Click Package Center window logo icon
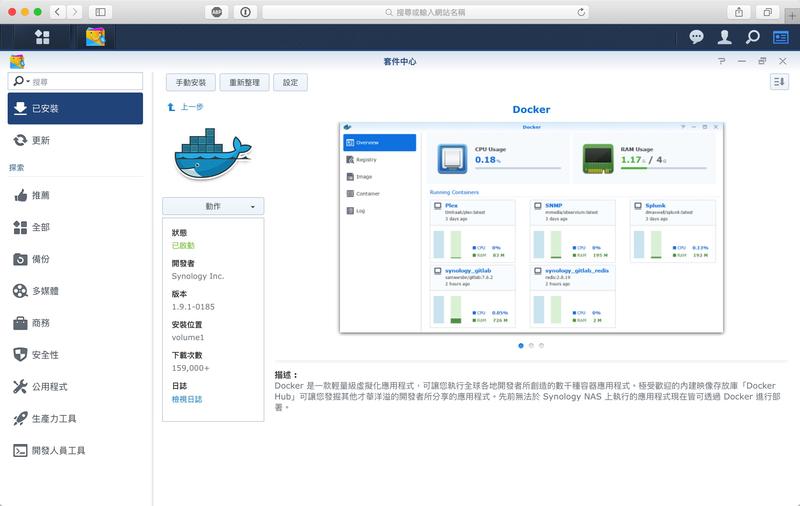Image resolution: width=800 pixels, height=506 pixels. click(17, 61)
